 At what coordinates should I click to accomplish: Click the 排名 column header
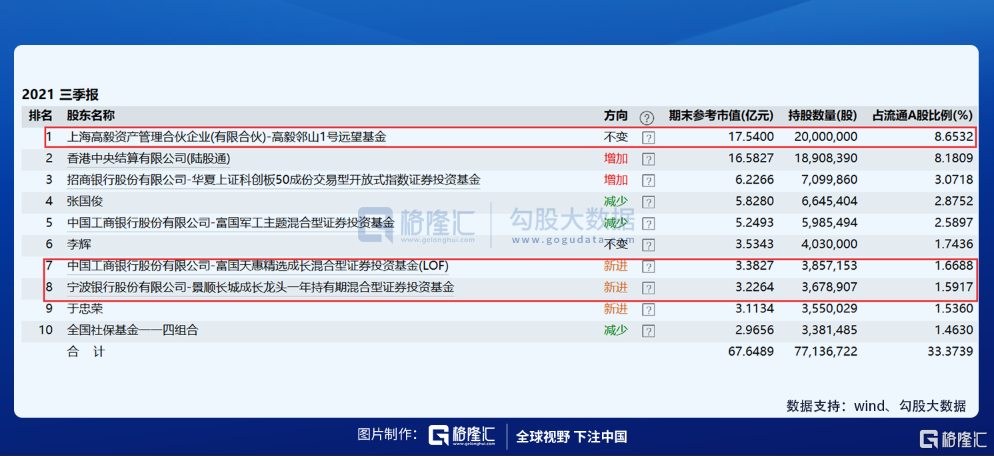(41, 116)
